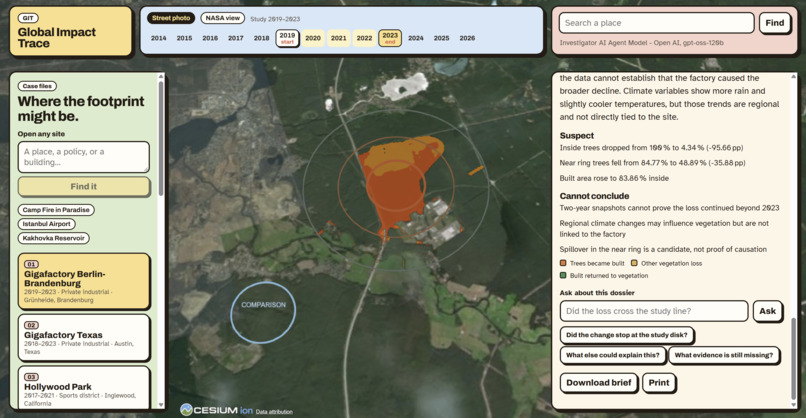
Task: Select year 2015 on timeline
Action: 184,38
